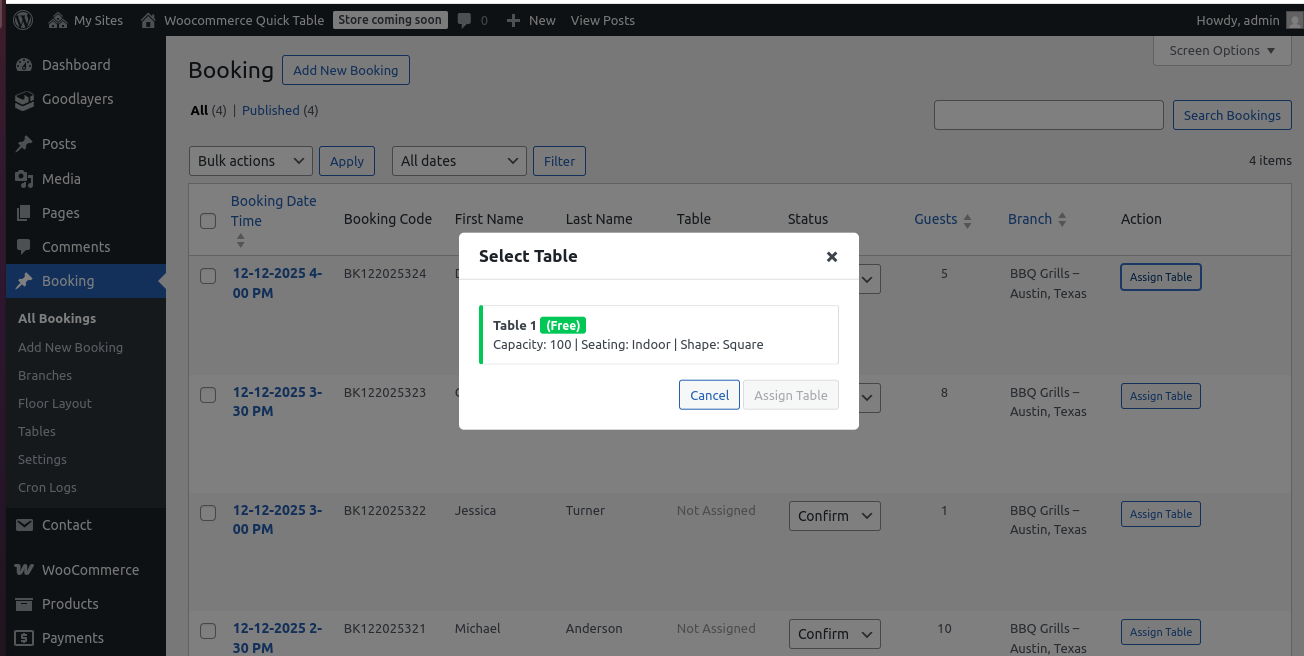The height and width of the screenshot is (656, 1304).
Task: Open the Floor Layout submenu item
Action: [55, 404]
